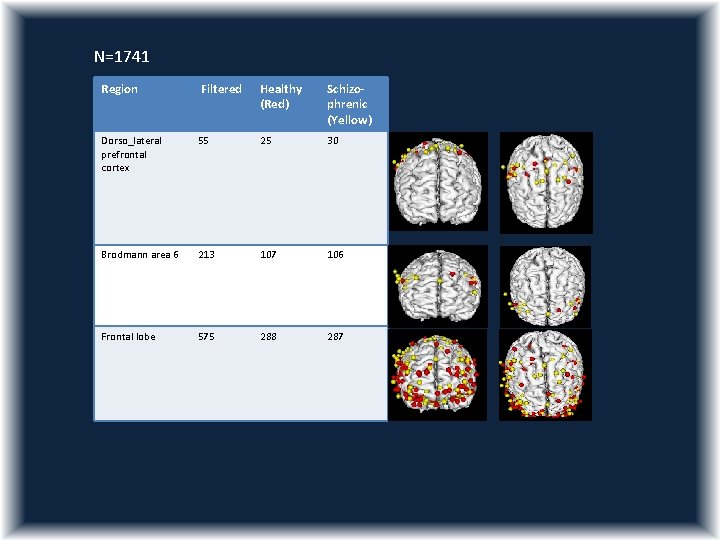Select the Region column header
Image resolution: width=720 pixels, height=540 pixels.
(x=119, y=89)
